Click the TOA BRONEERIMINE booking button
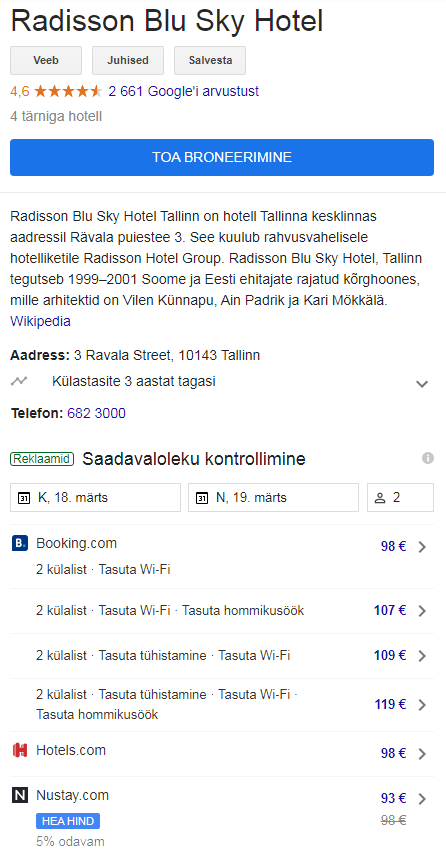Viewport: 446px width, 853px height. tap(222, 157)
